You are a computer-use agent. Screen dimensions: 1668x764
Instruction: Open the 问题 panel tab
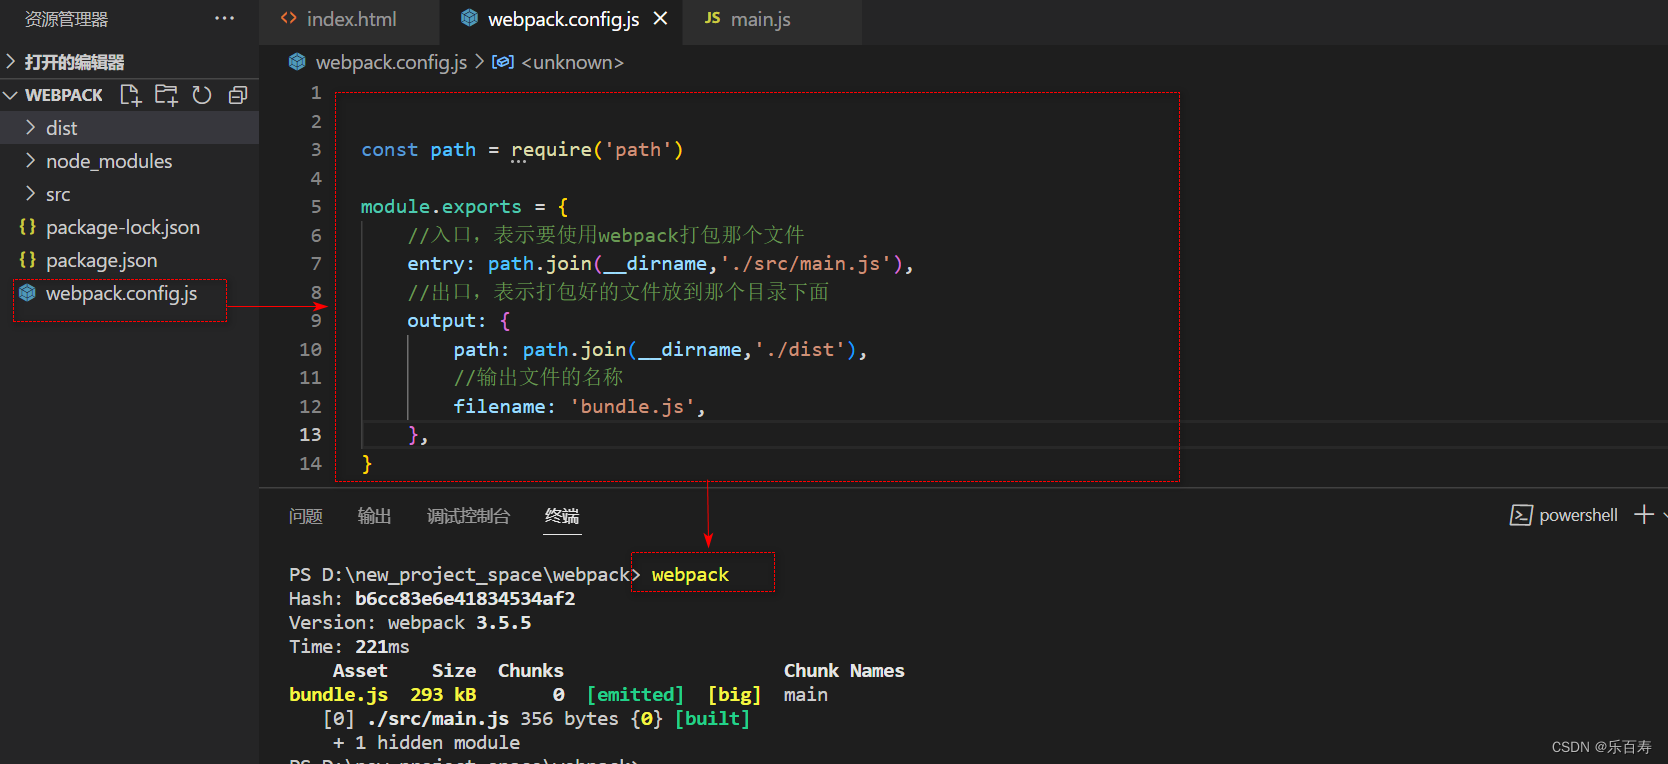306,516
